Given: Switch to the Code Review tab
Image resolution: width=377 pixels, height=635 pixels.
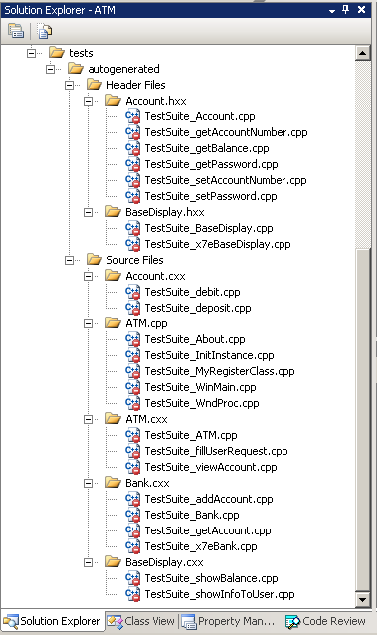Looking at the screenshot, I should click(x=326, y=621).
